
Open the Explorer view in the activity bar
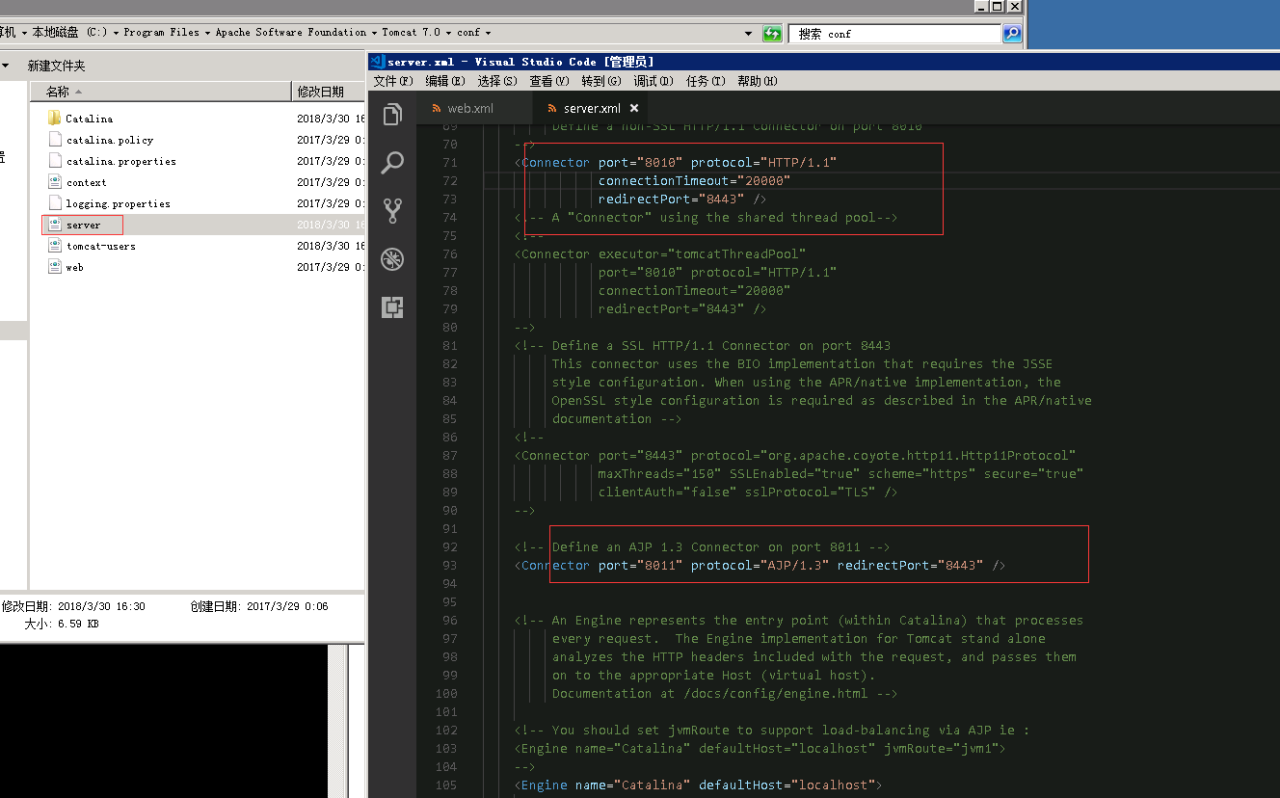[392, 114]
